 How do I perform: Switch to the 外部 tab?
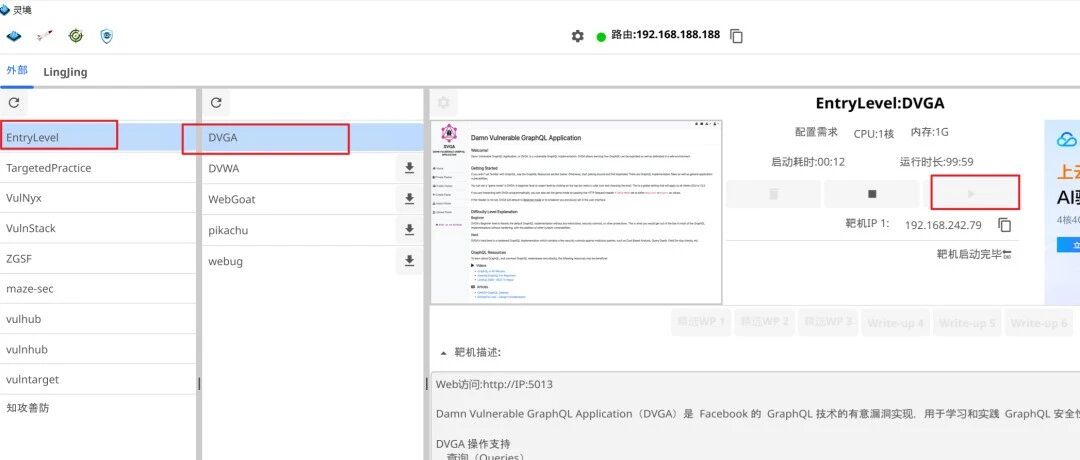pyautogui.click(x=17, y=71)
